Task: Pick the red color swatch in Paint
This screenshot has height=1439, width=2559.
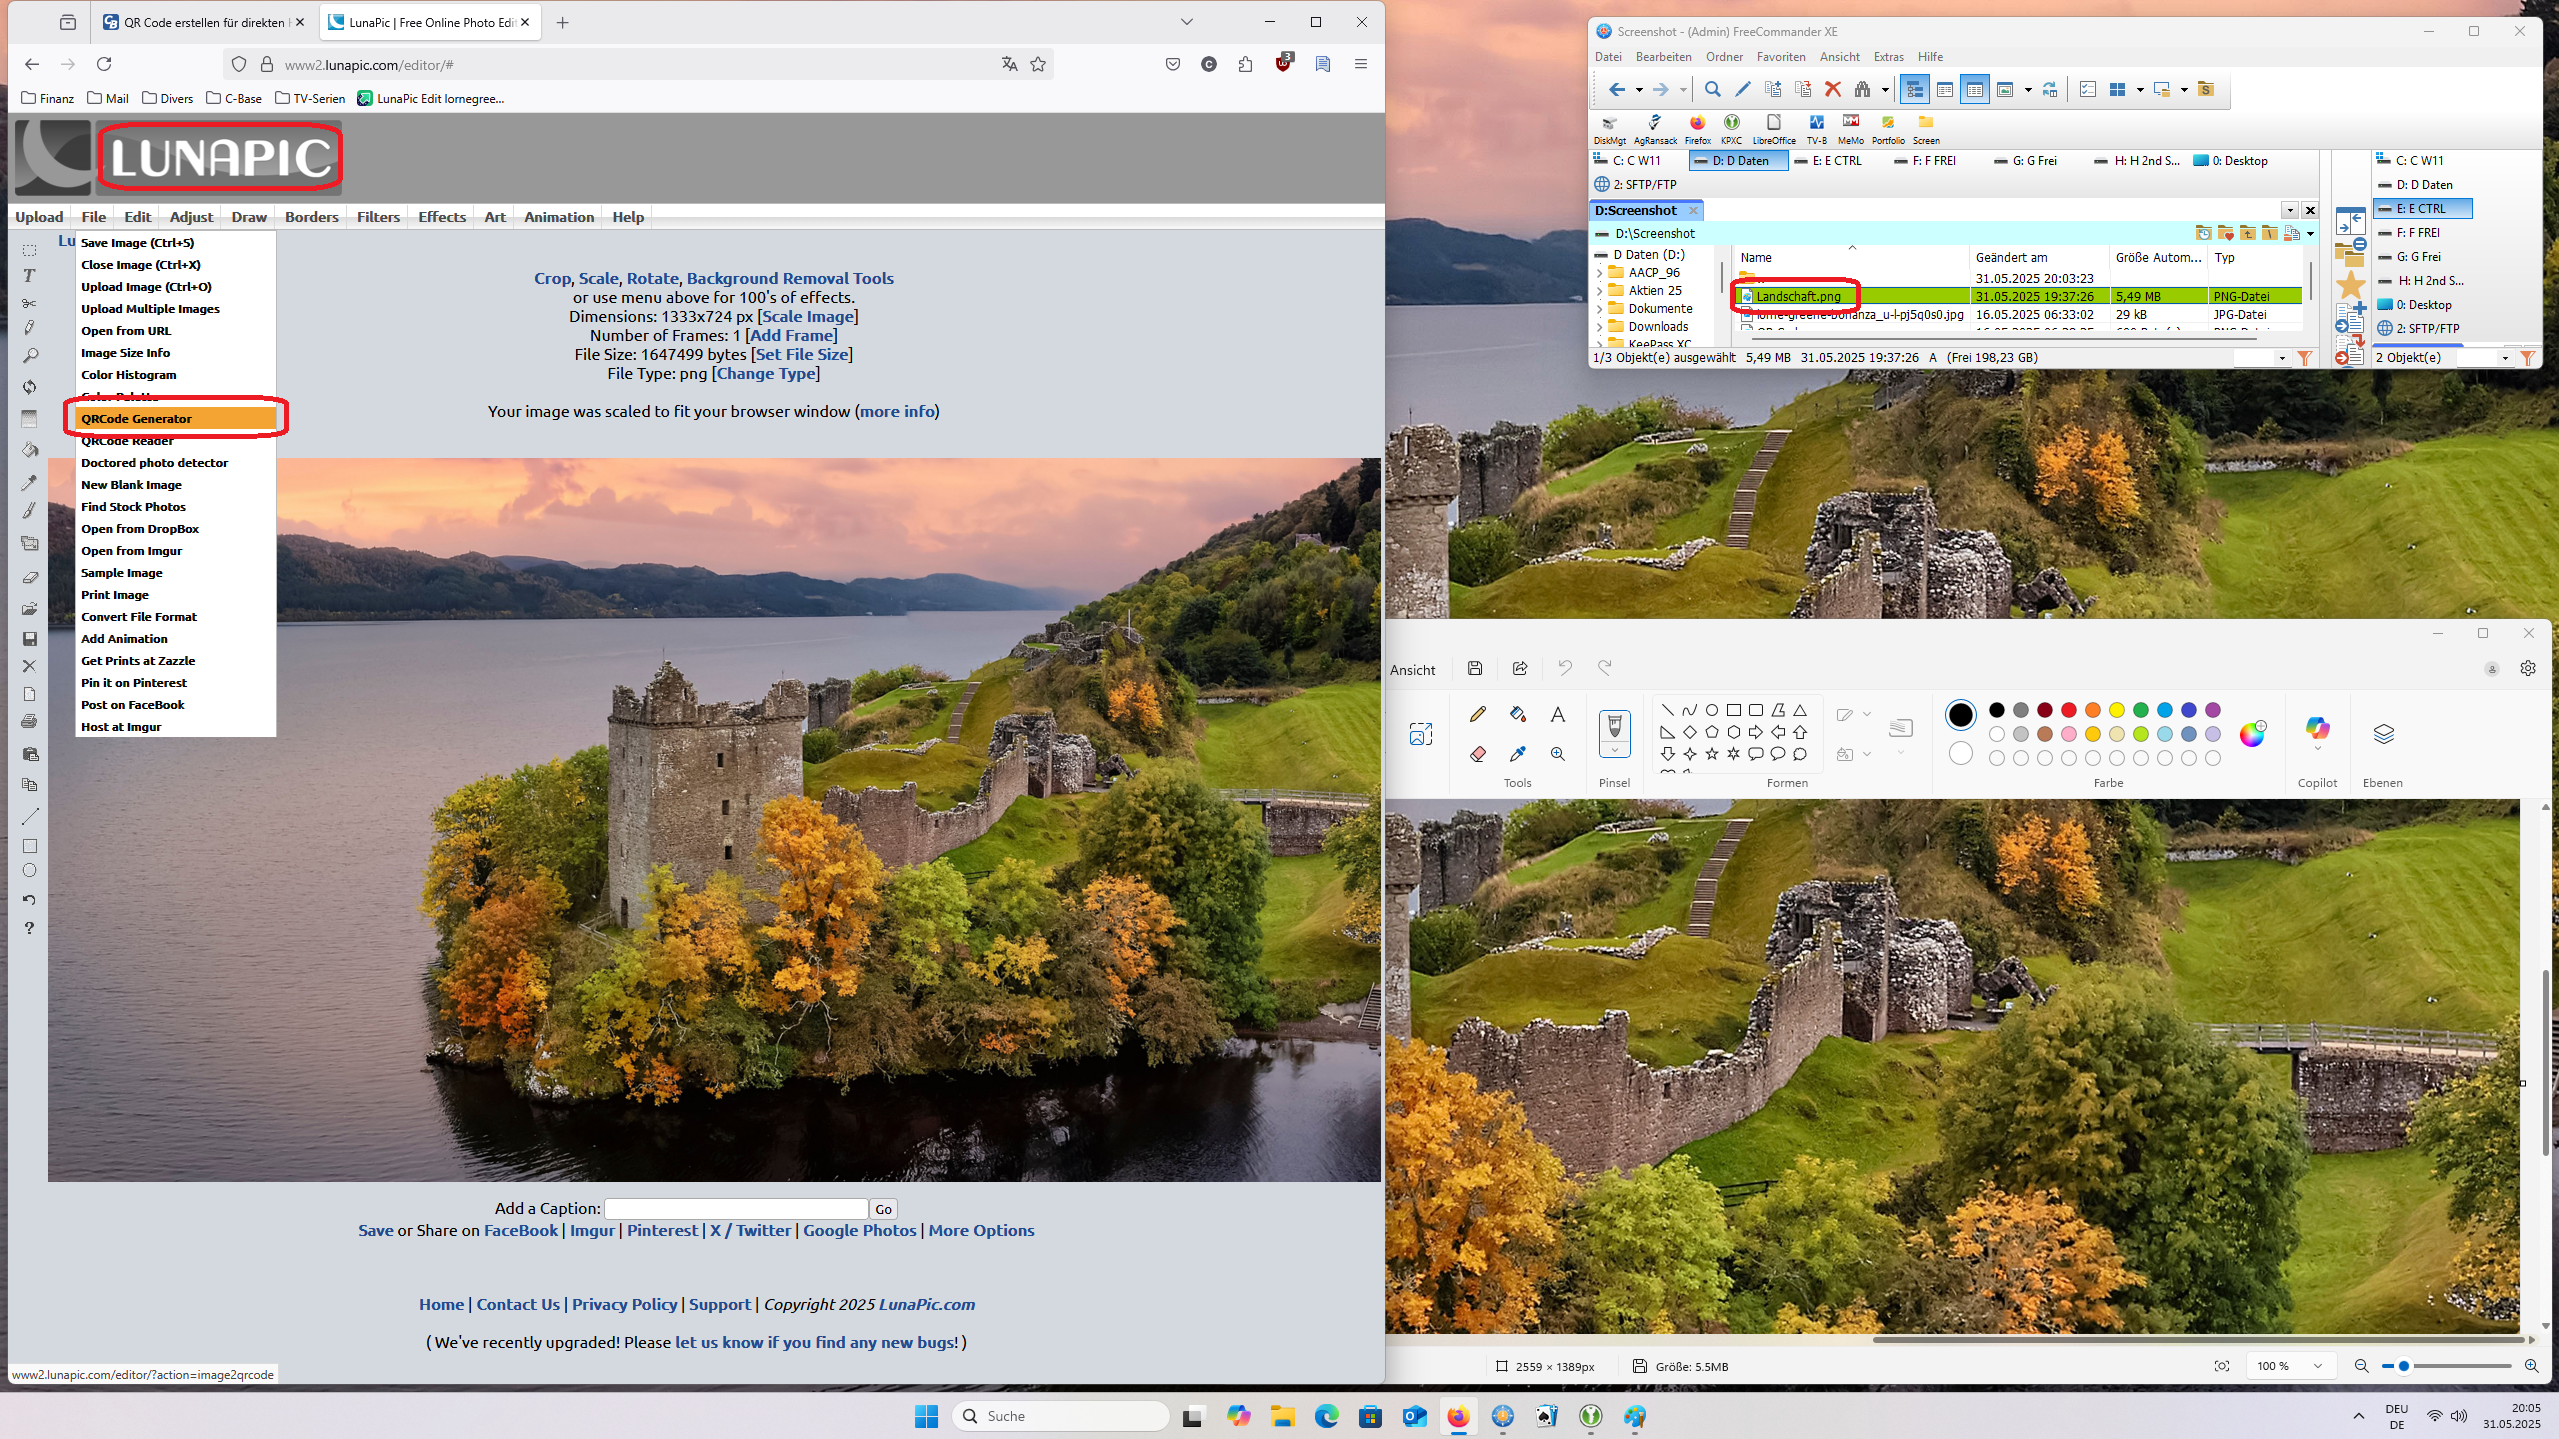Action: click(2068, 710)
